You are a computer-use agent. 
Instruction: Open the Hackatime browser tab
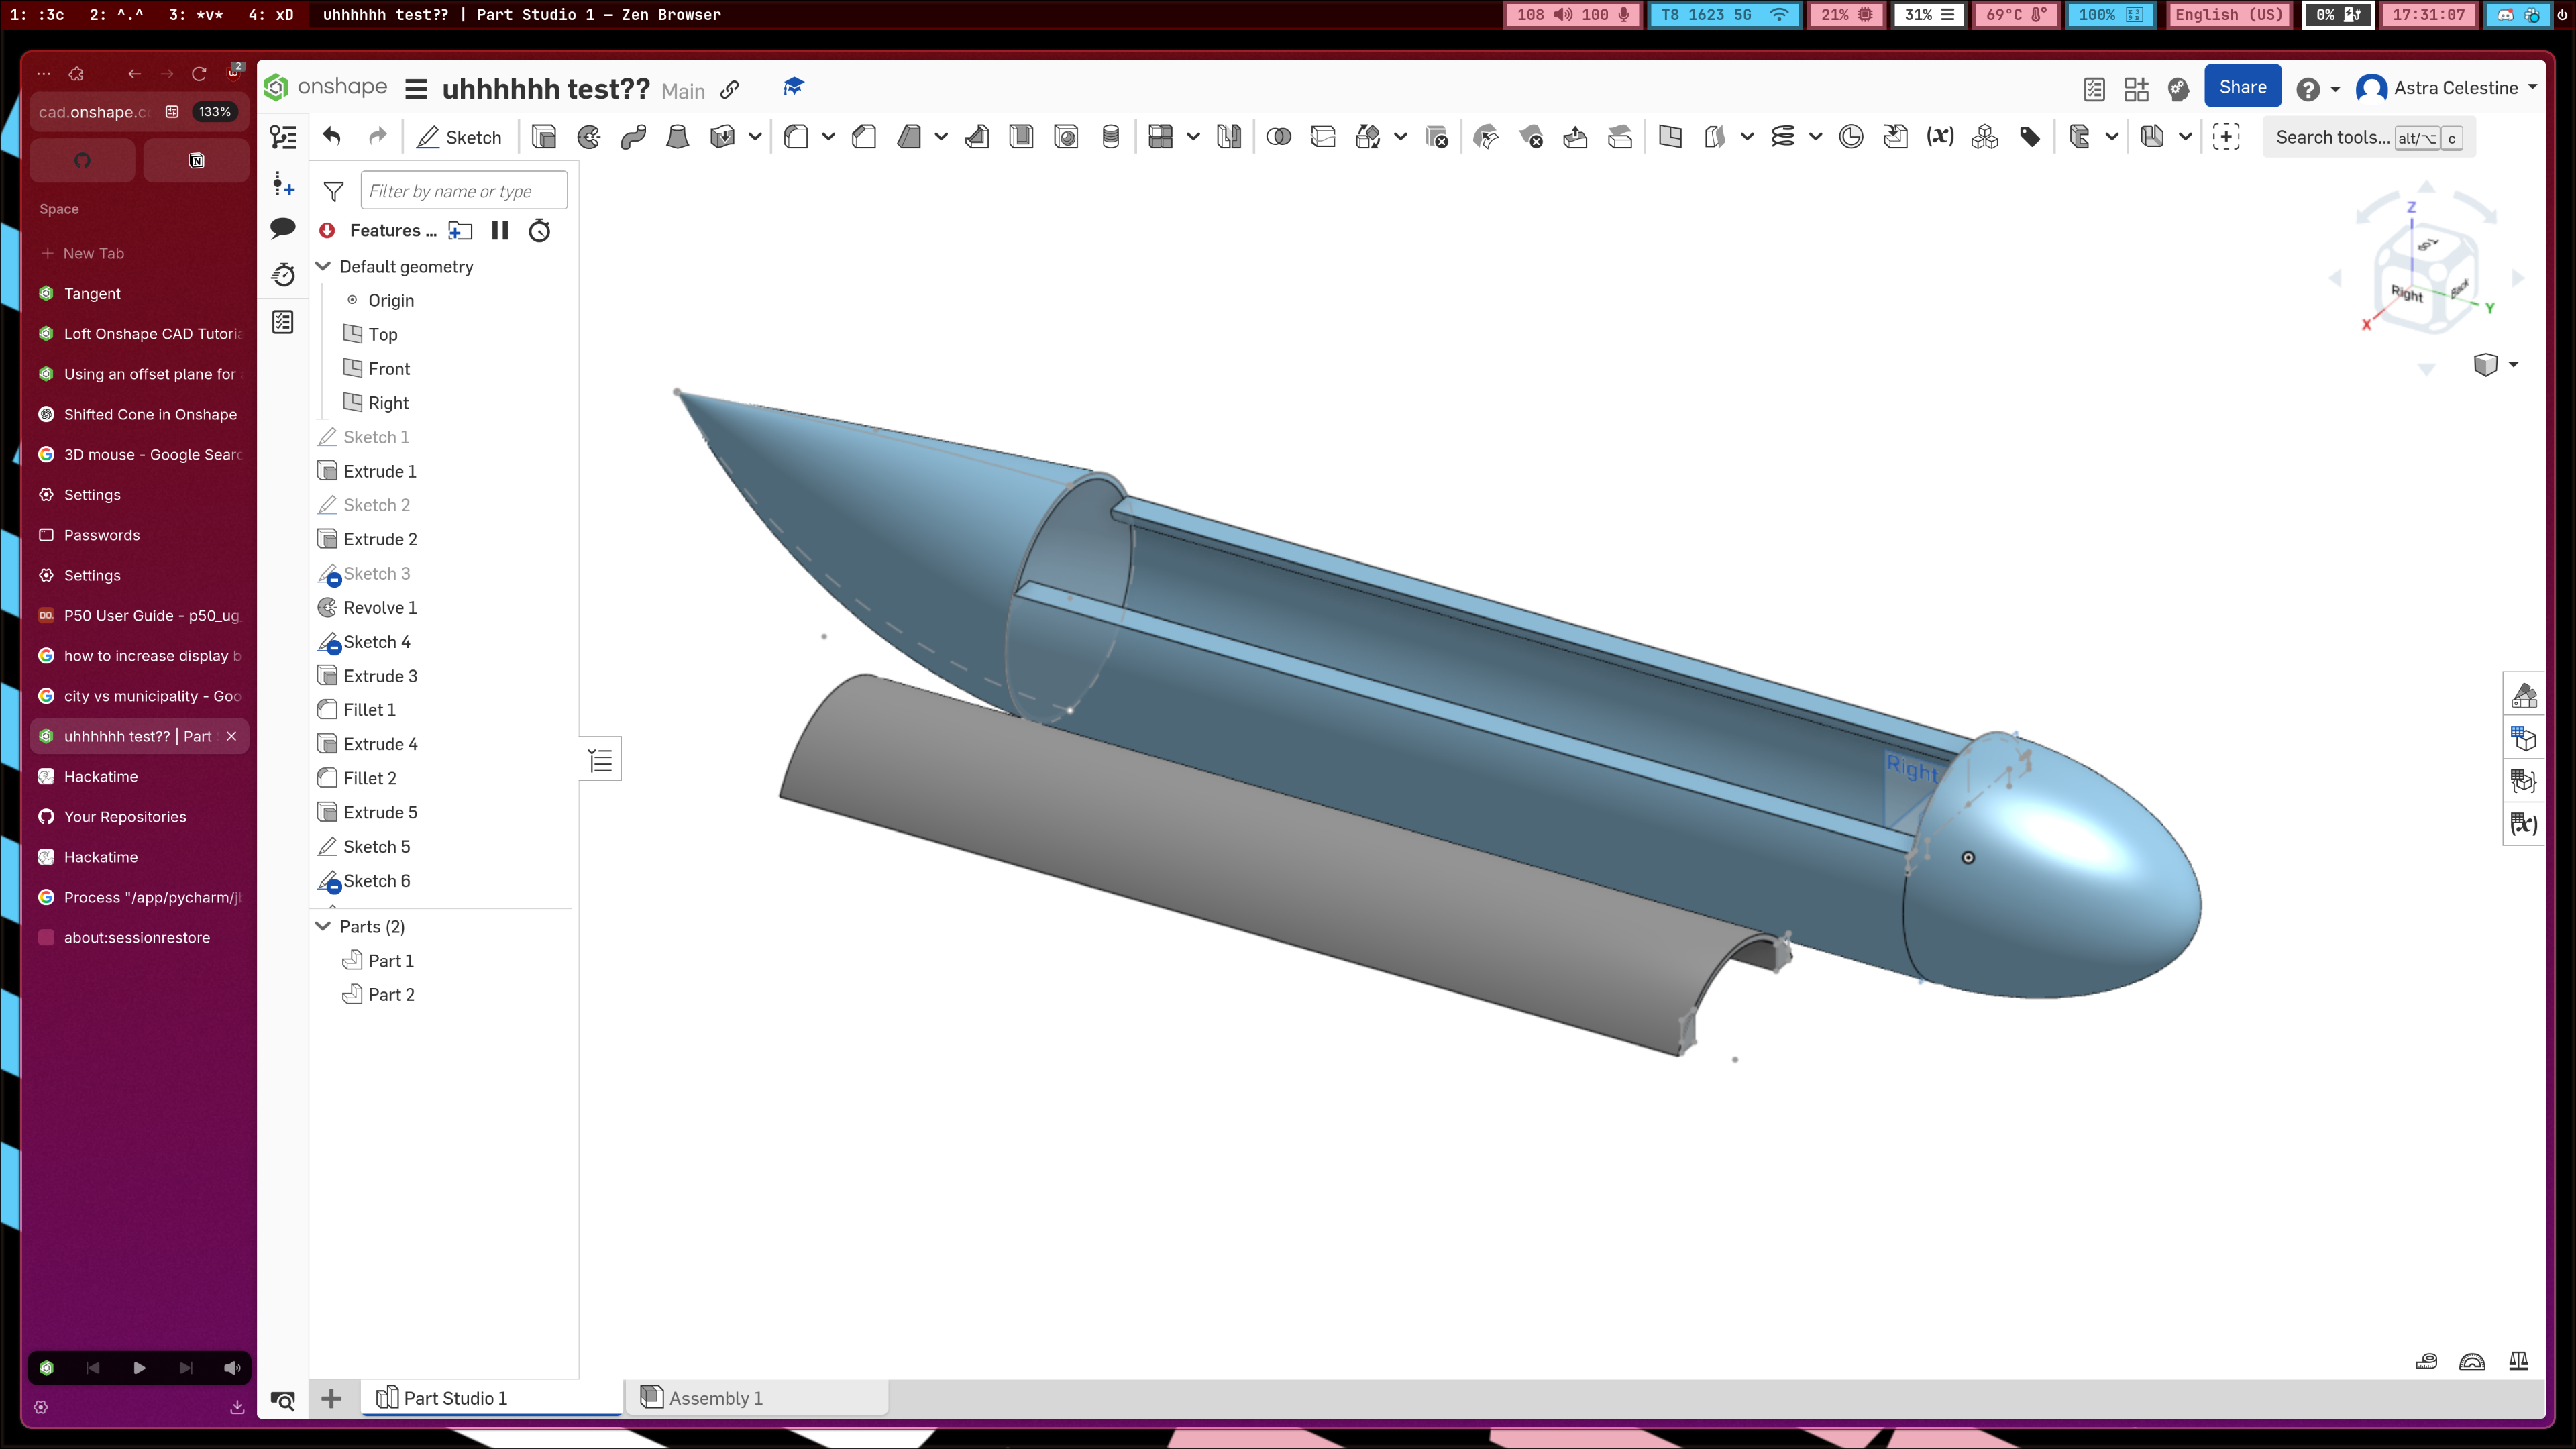pyautogui.click(x=101, y=776)
